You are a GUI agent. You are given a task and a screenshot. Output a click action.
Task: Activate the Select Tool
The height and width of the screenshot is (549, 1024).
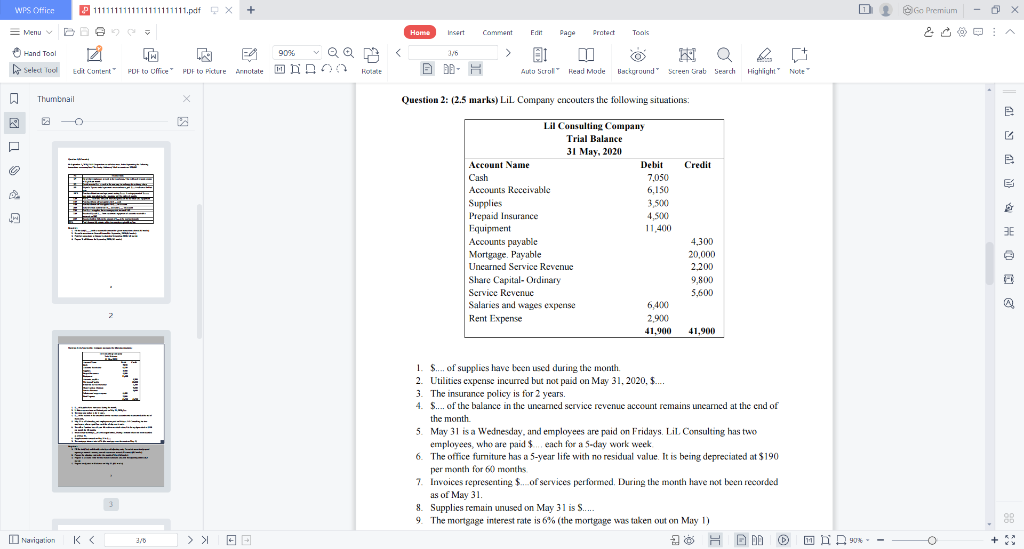coord(35,70)
